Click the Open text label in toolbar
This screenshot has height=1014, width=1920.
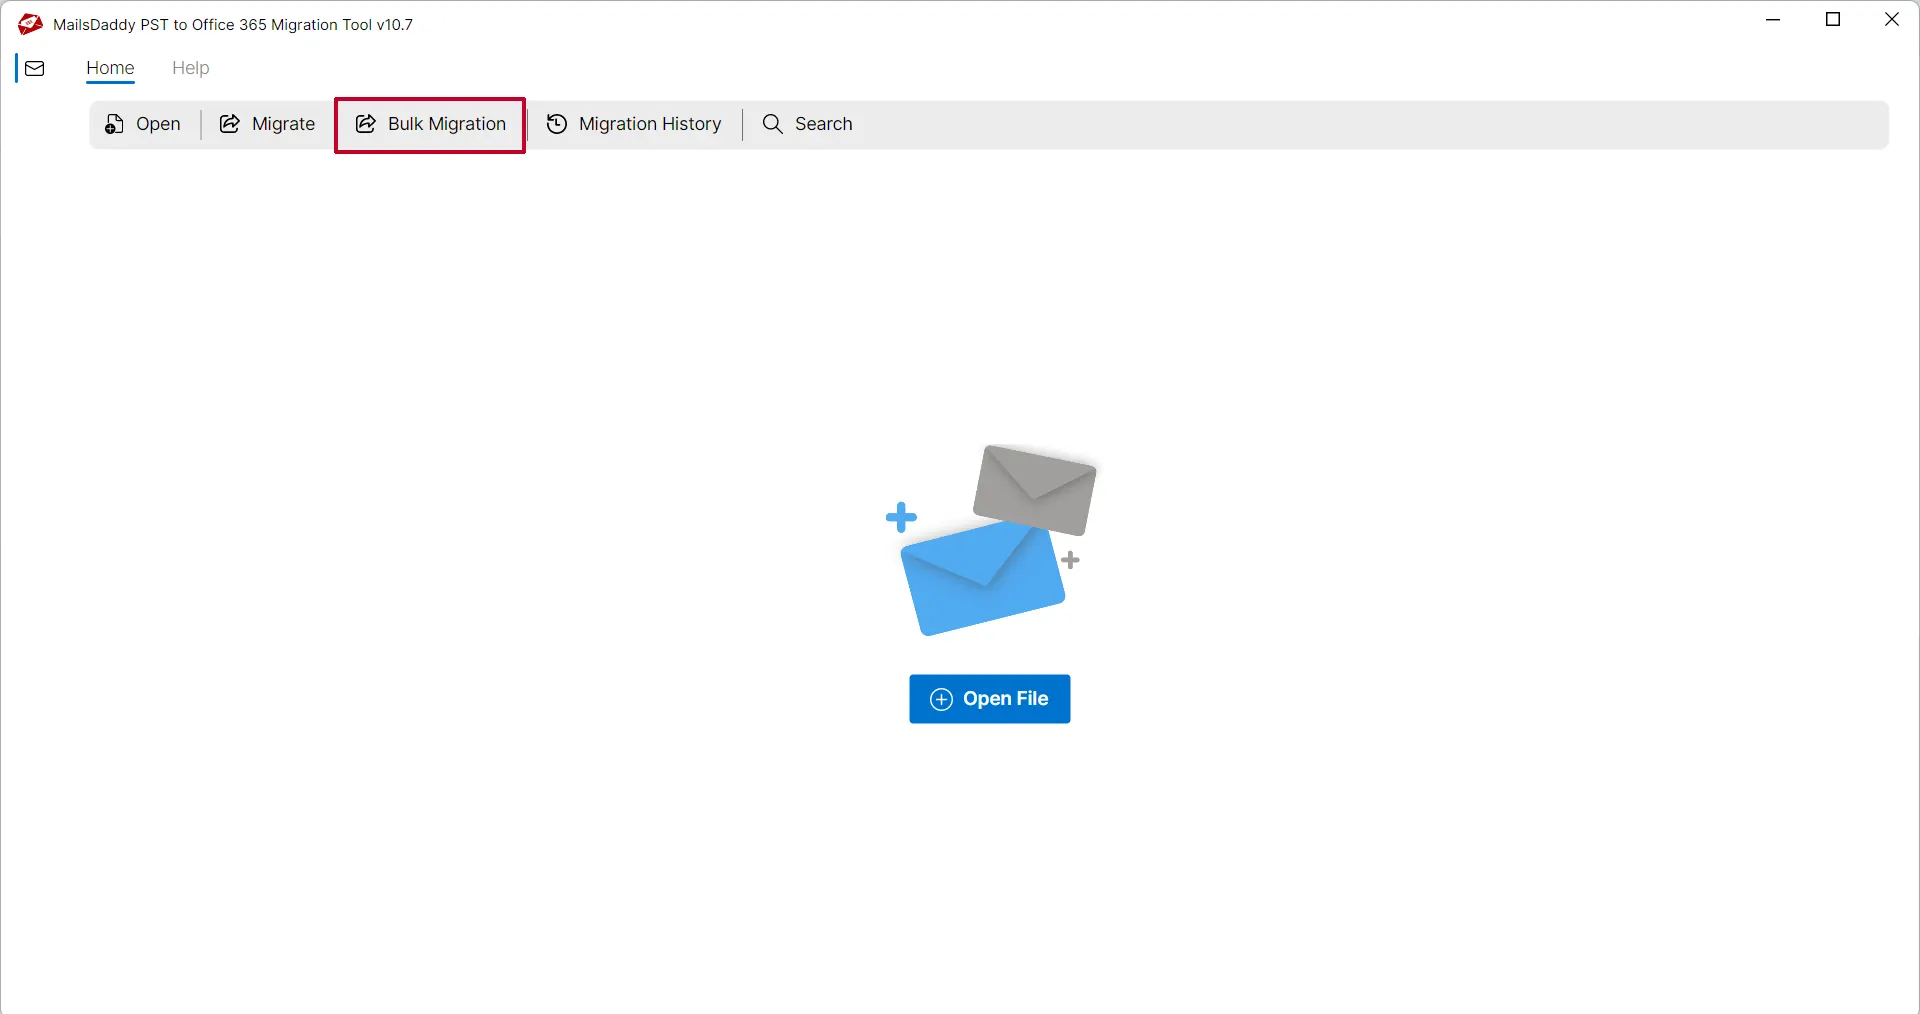click(158, 124)
